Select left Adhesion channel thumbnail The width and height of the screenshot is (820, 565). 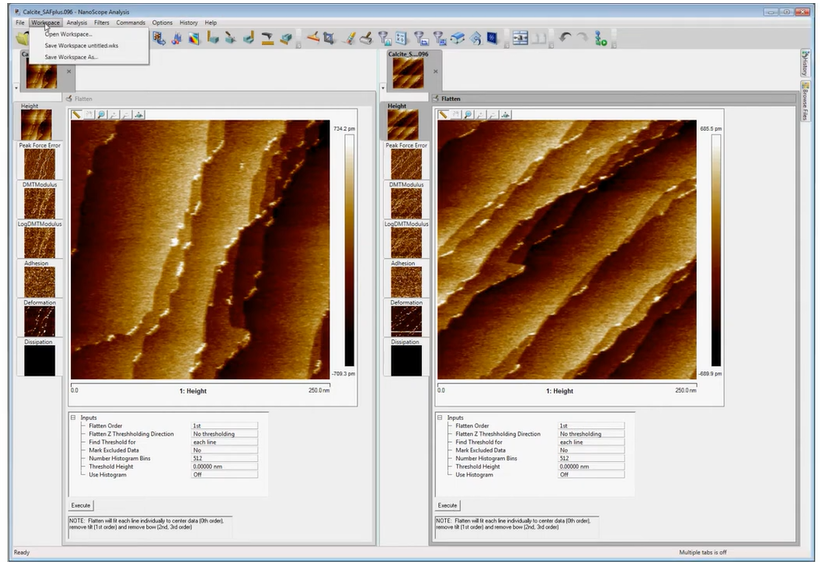coord(40,282)
